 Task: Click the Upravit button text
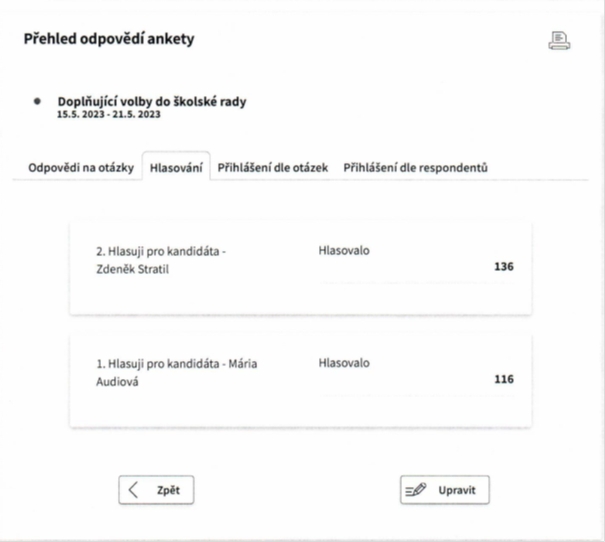click(x=457, y=490)
